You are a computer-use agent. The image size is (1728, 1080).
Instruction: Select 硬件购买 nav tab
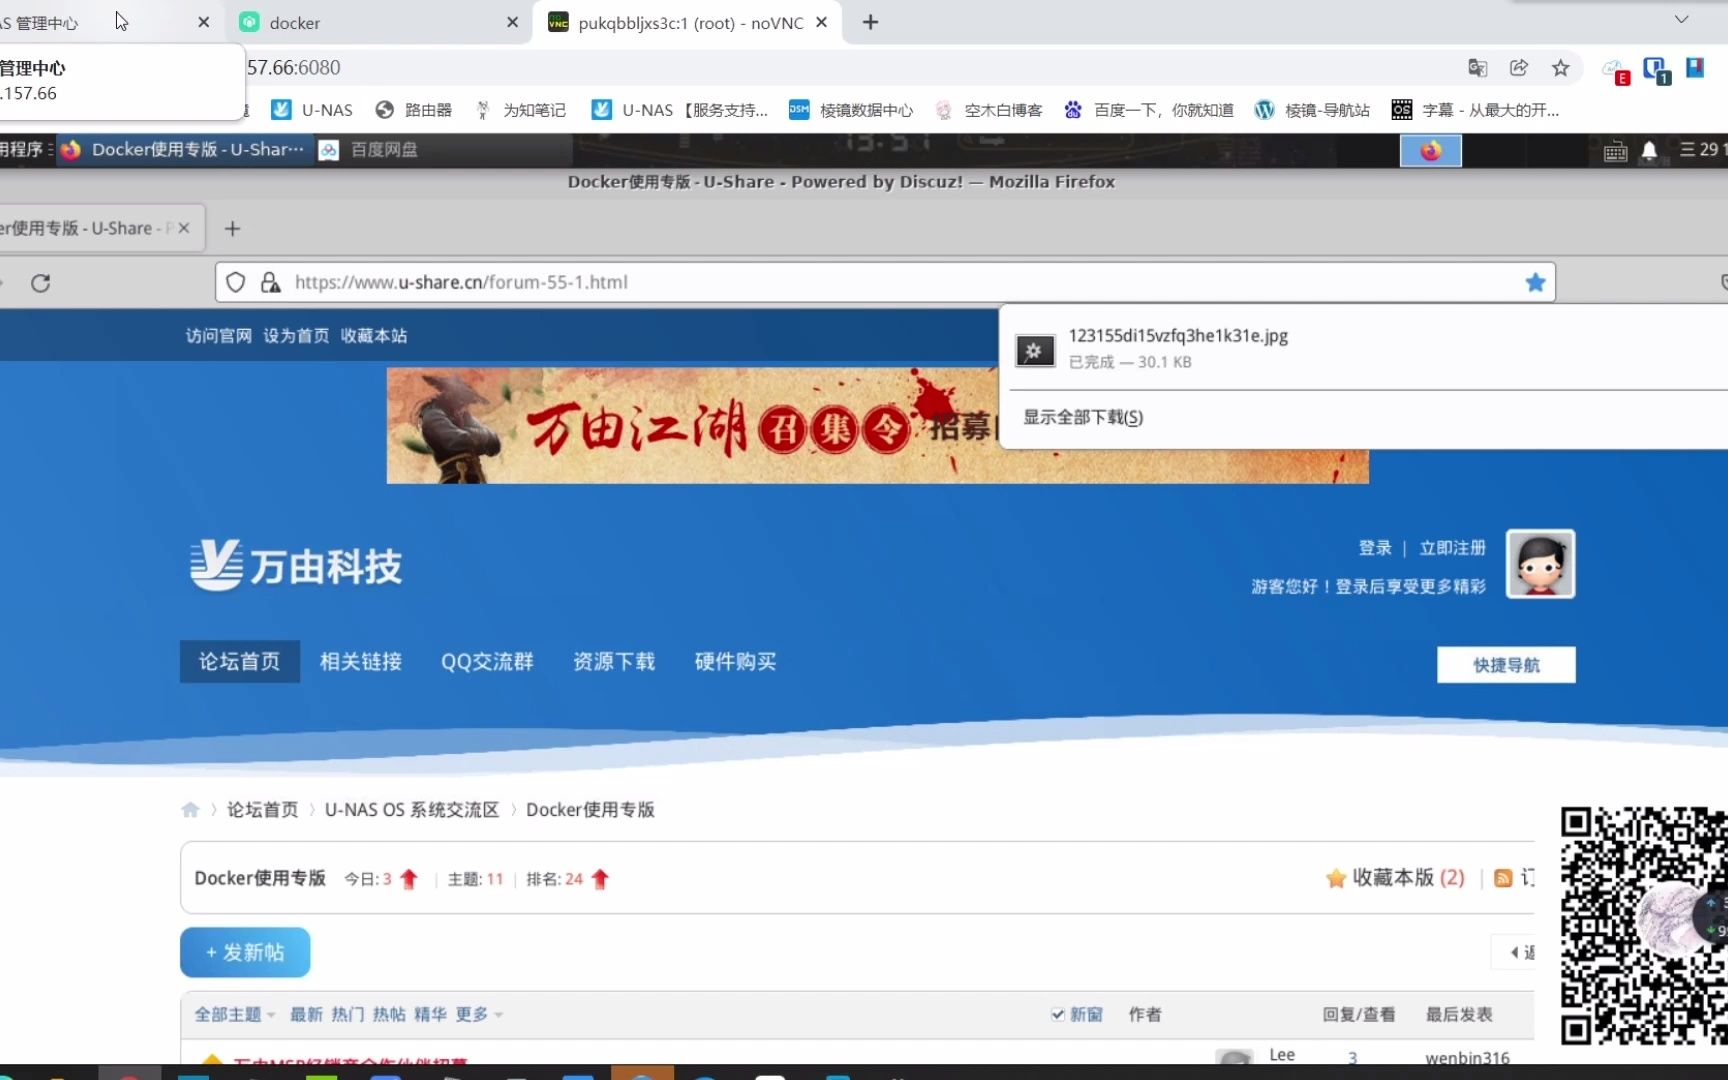[735, 661]
